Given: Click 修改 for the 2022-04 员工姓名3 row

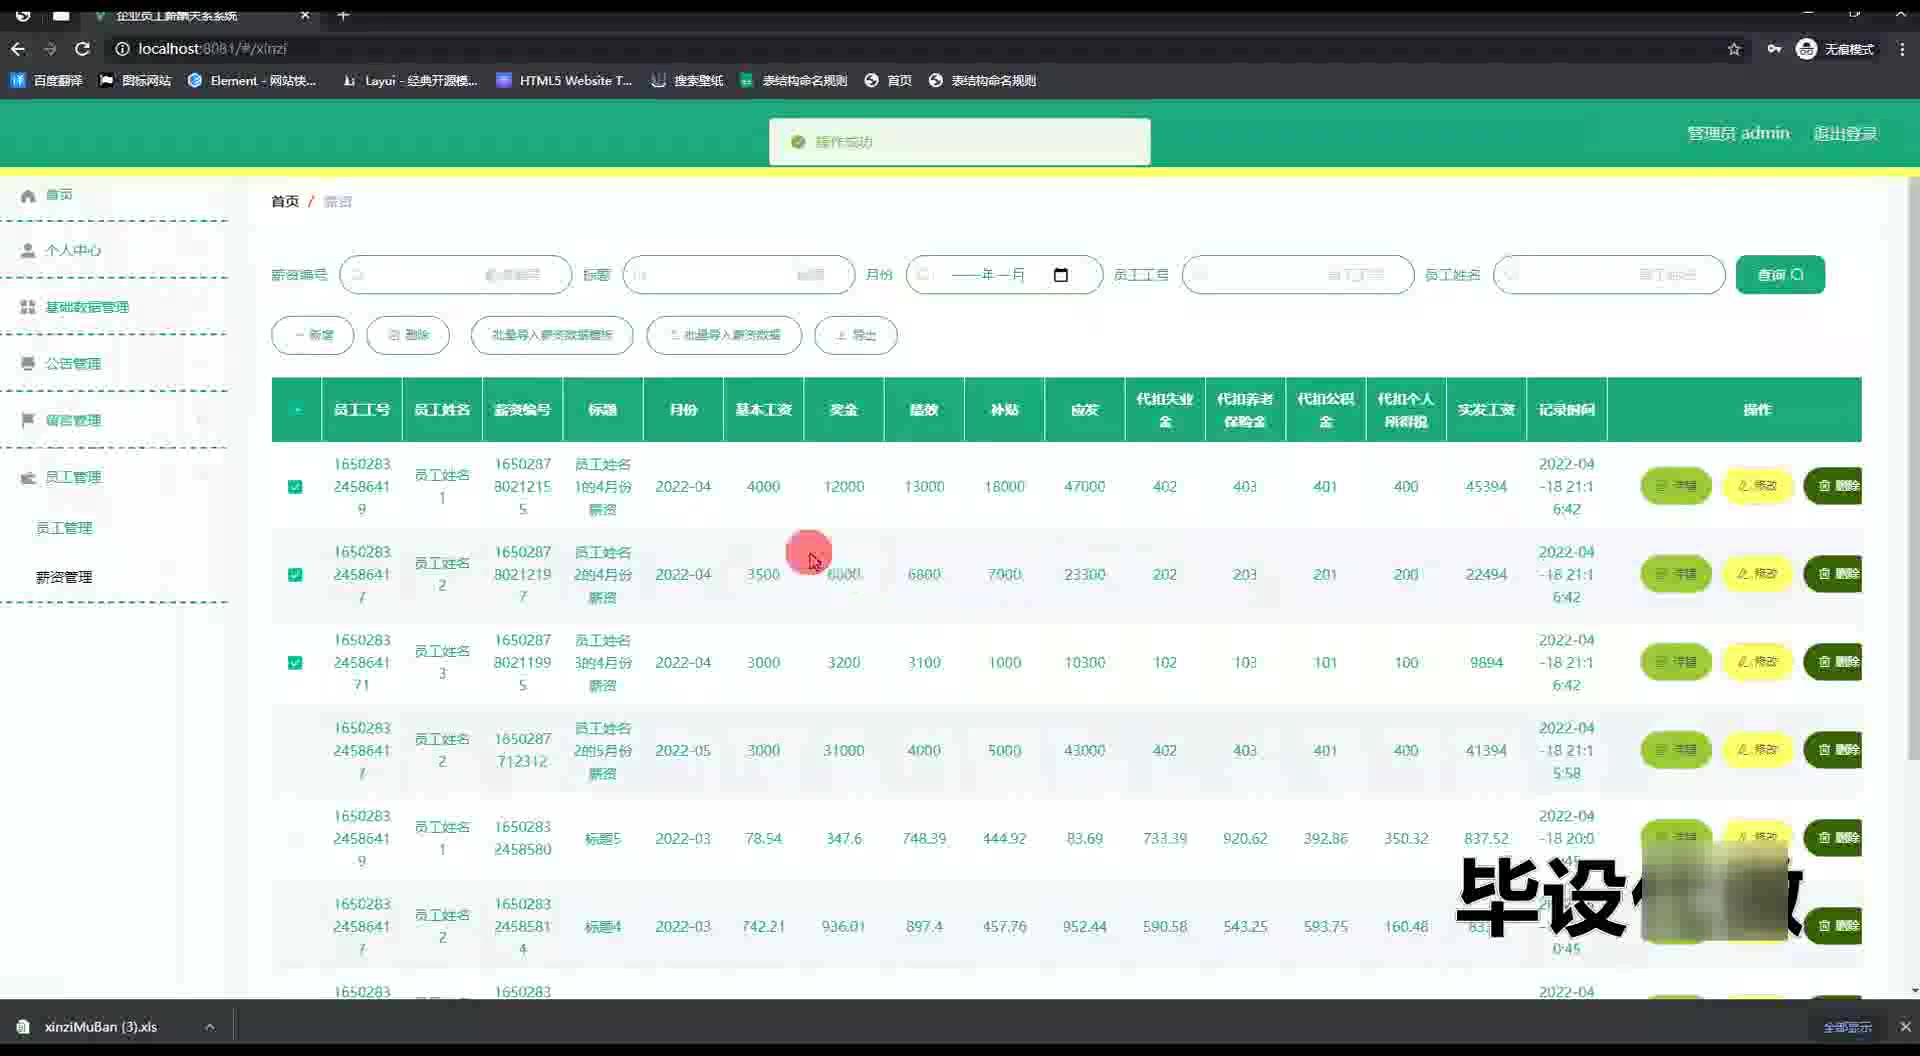Looking at the screenshot, I should pyautogui.click(x=1757, y=662).
